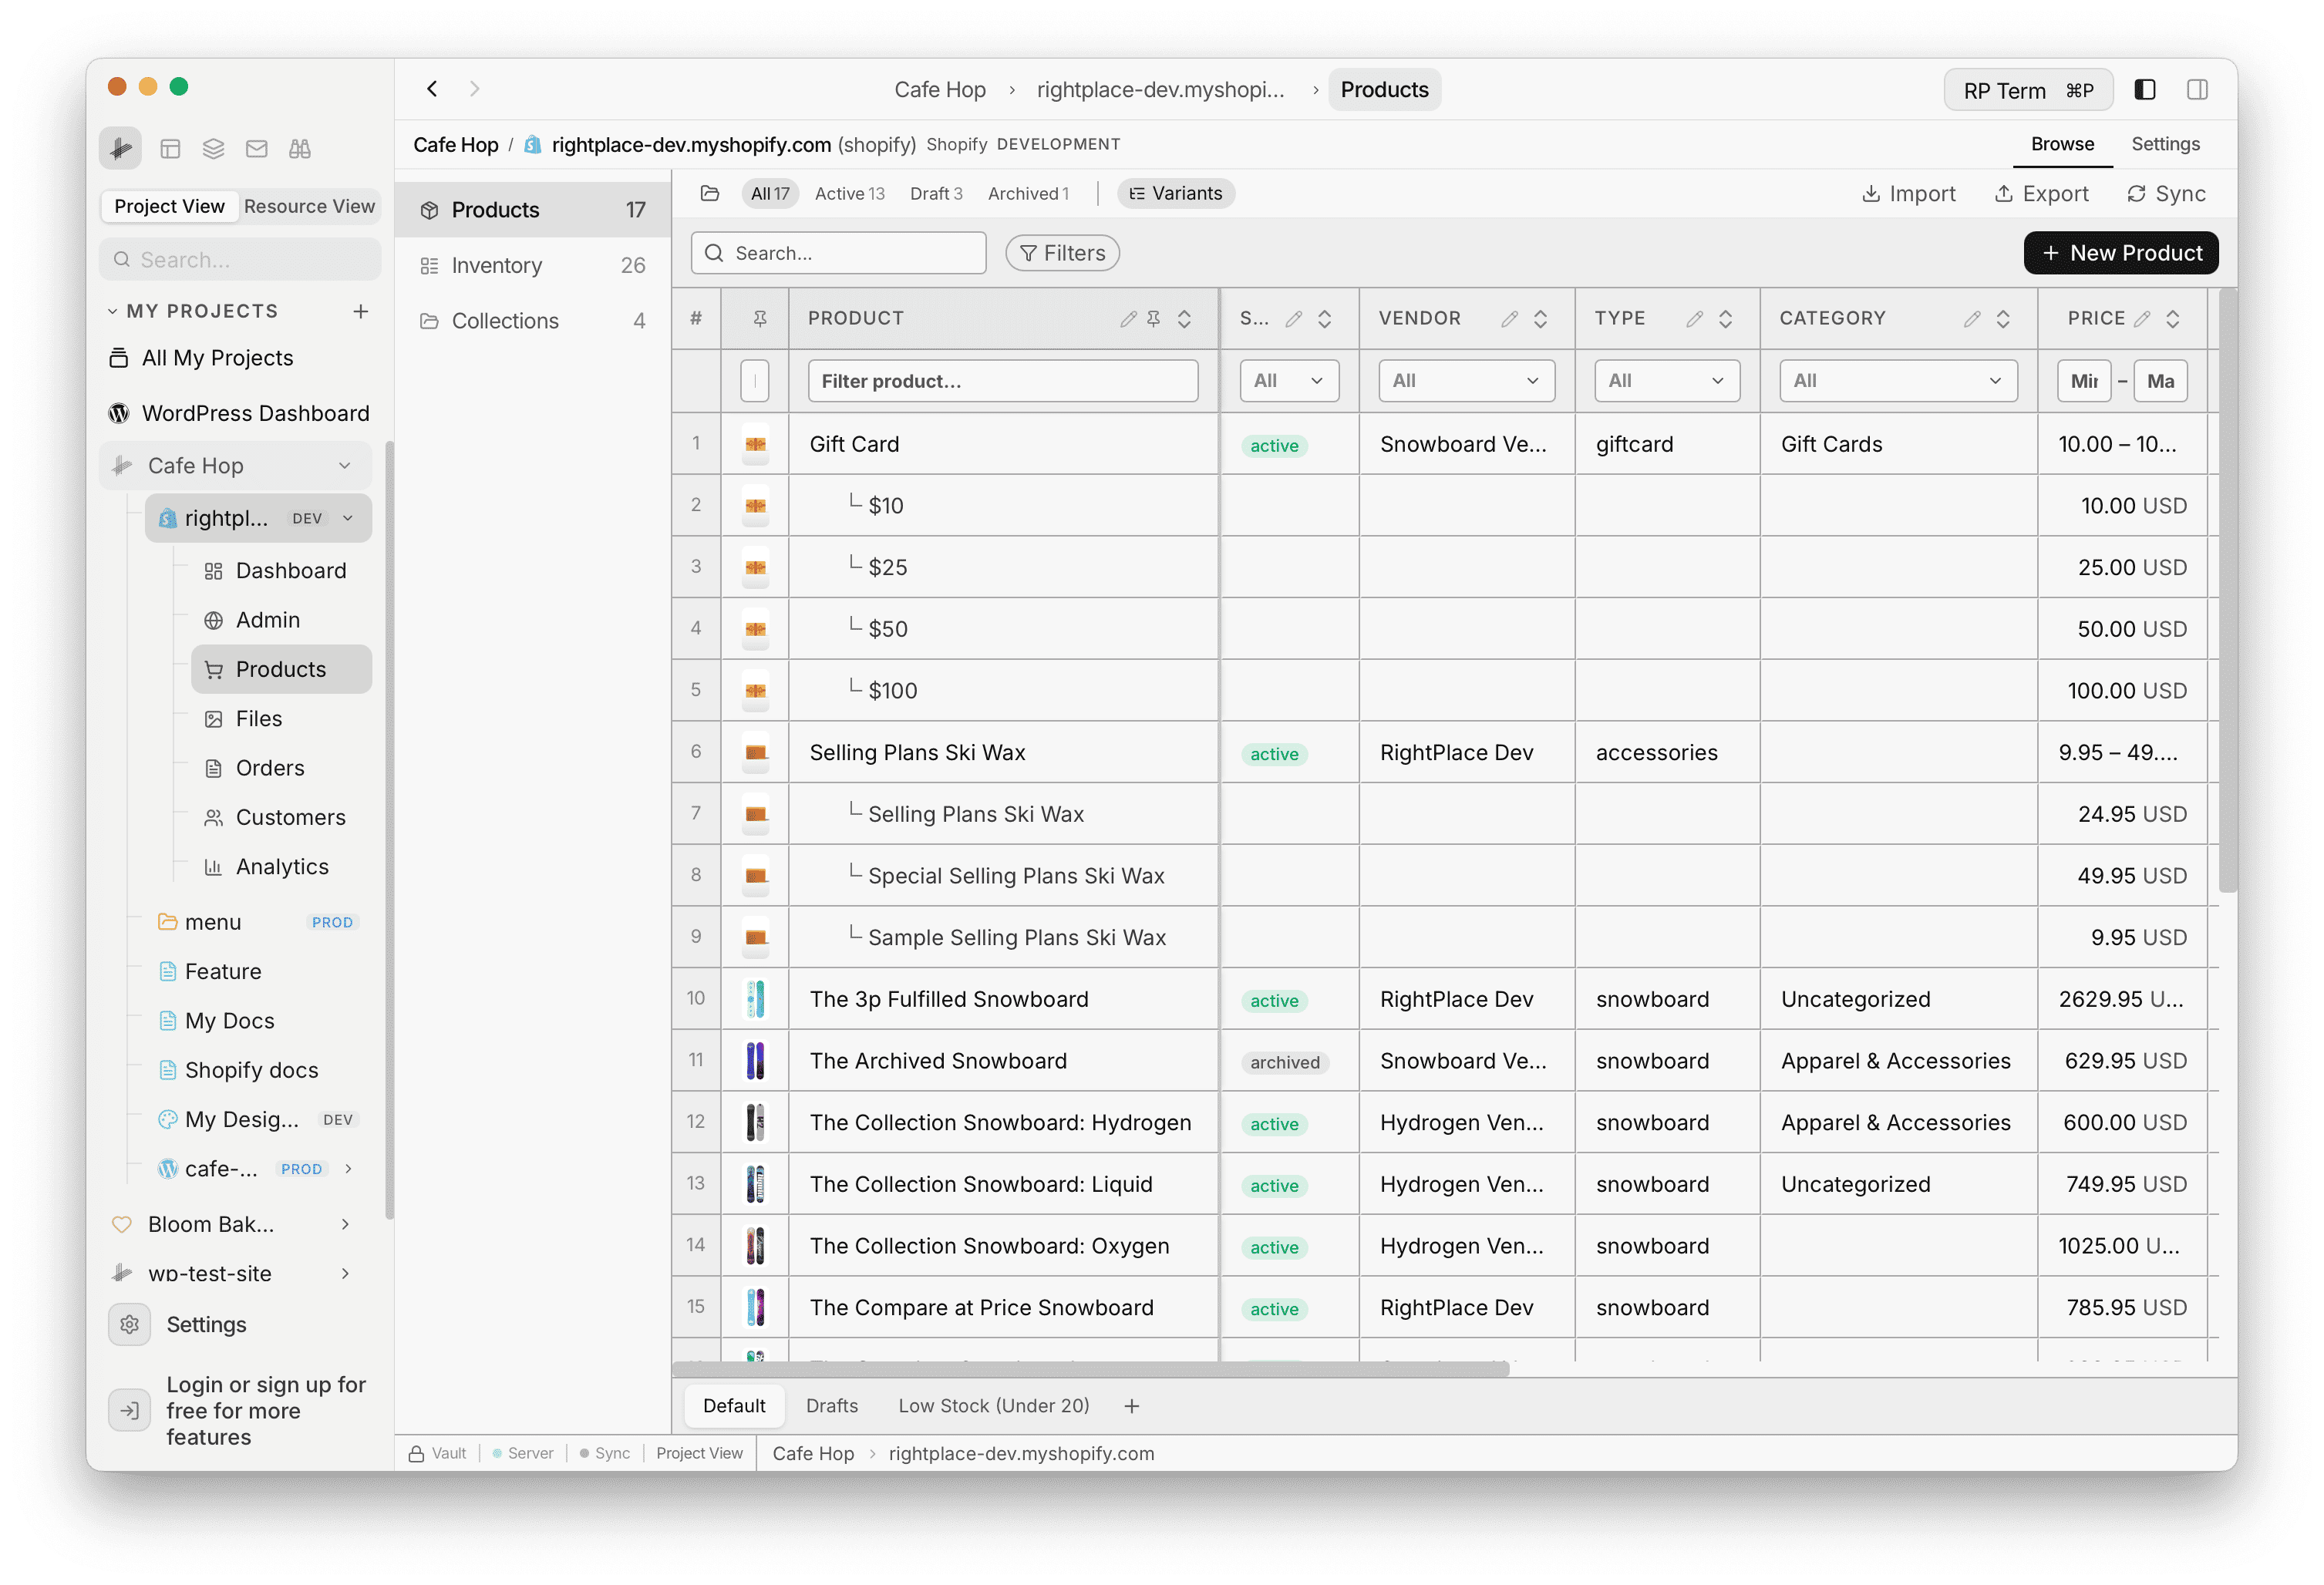
Task: Click the layers stack icon in sidebar
Action: click(x=213, y=148)
